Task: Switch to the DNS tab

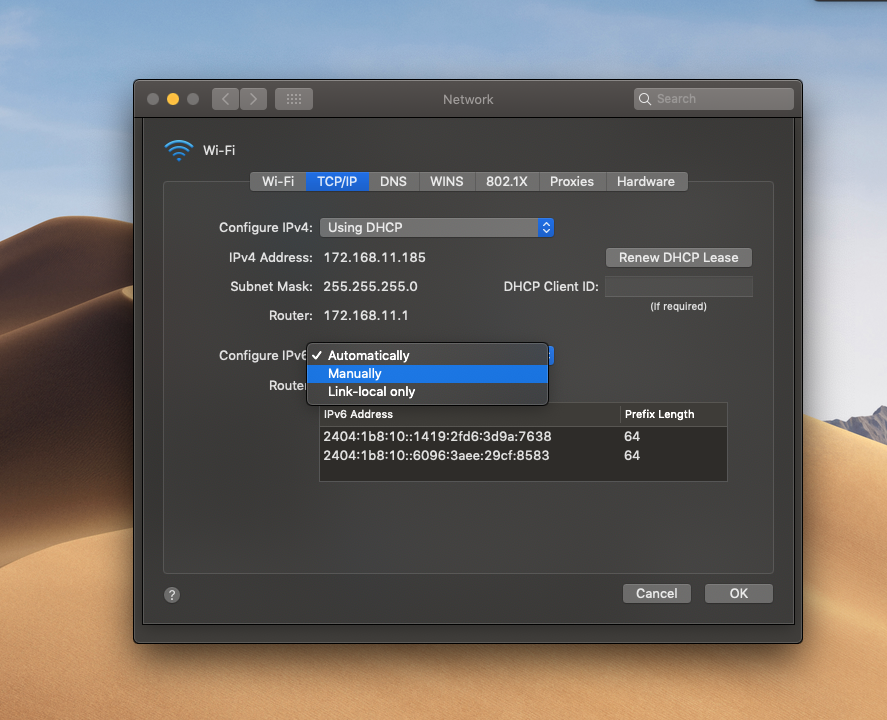Action: (393, 182)
